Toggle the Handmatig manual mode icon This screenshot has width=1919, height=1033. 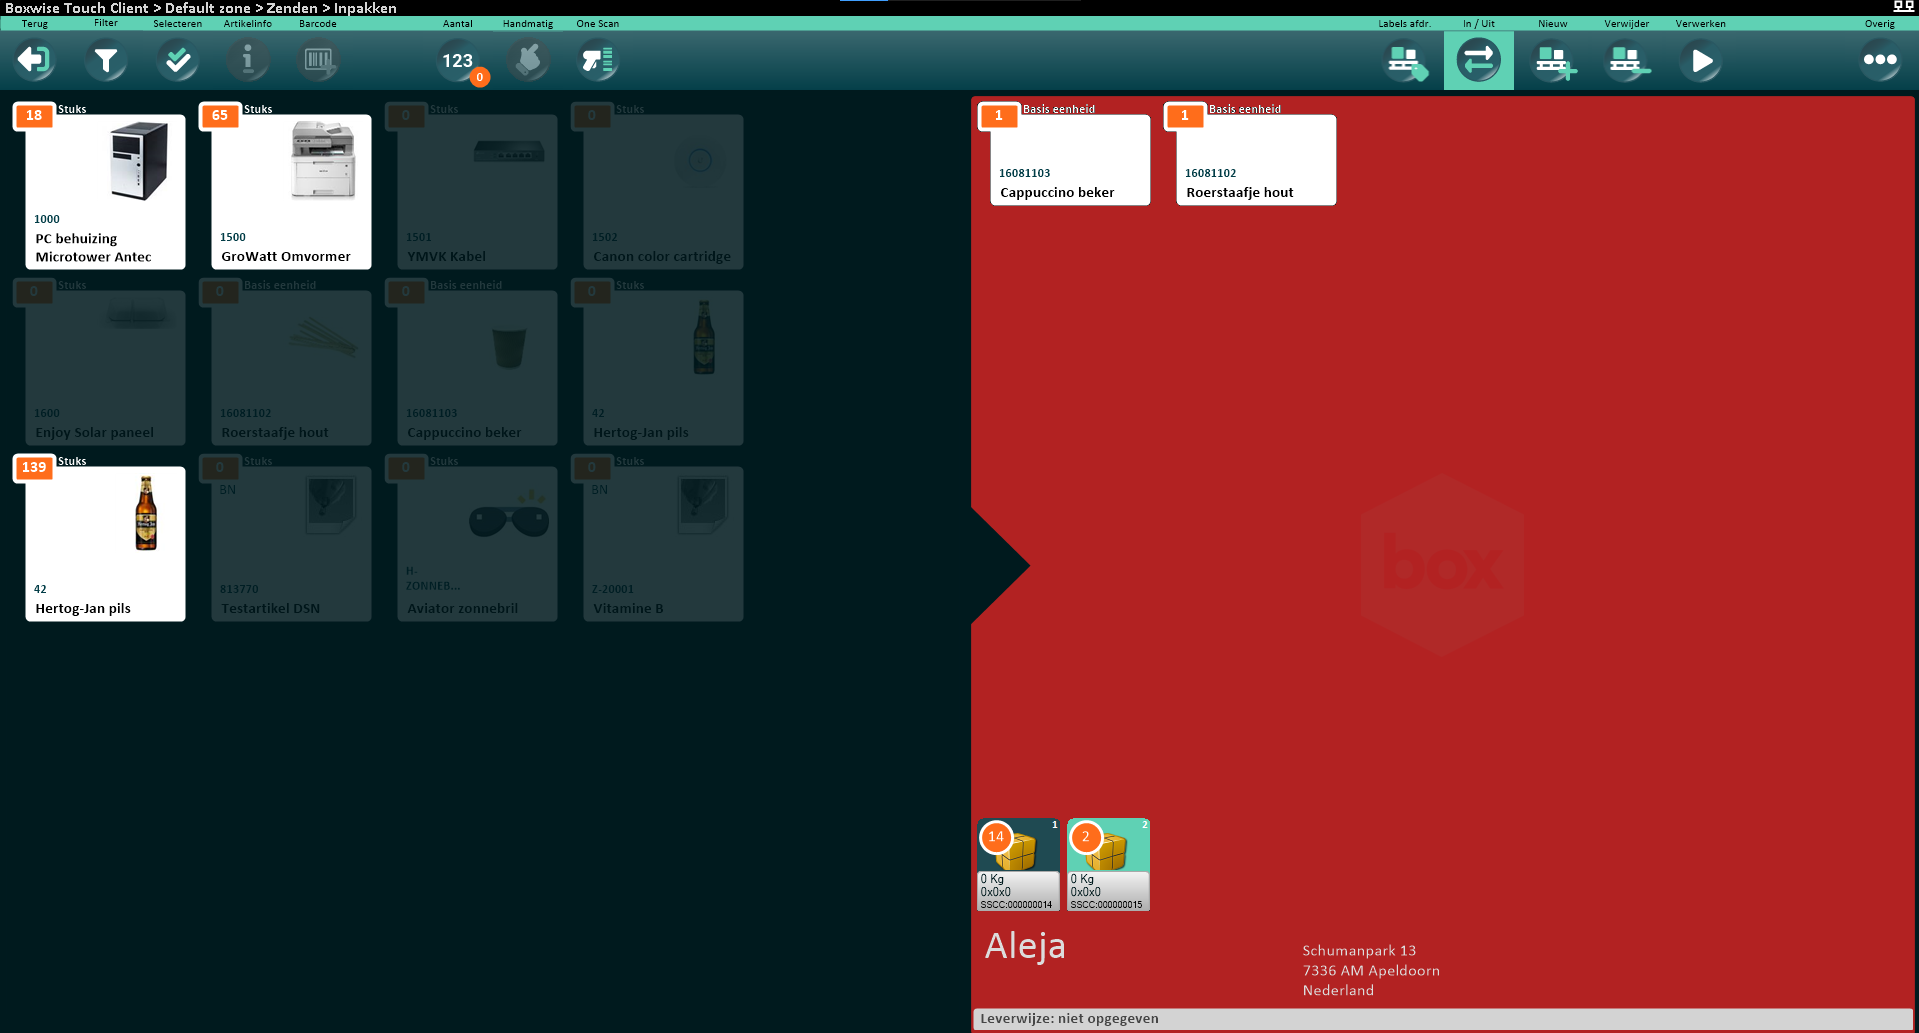528,61
